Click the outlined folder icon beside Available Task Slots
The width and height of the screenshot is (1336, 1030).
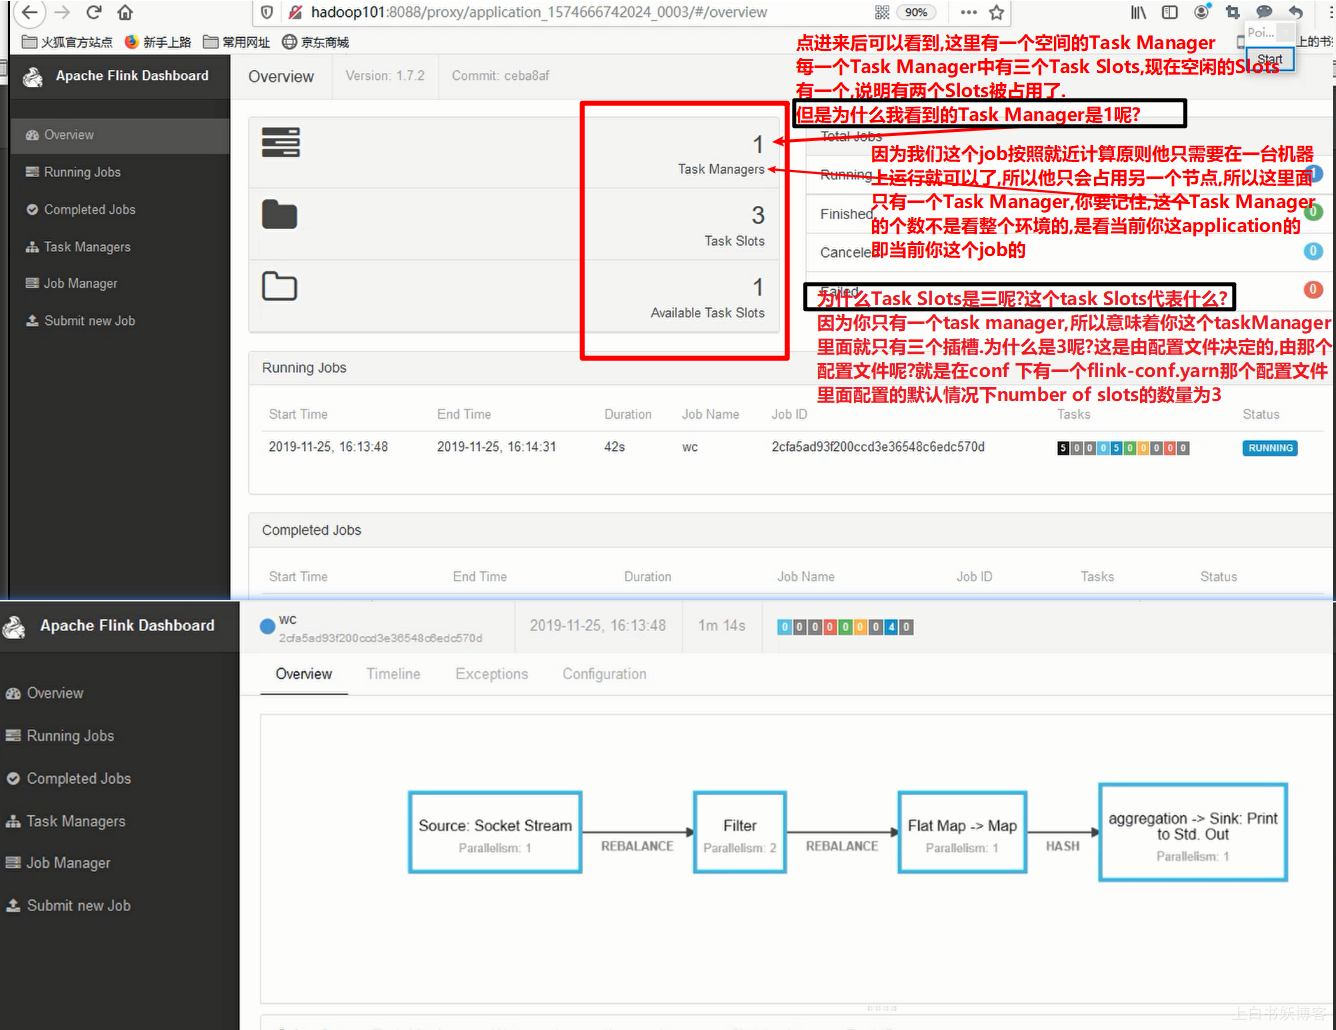(280, 286)
